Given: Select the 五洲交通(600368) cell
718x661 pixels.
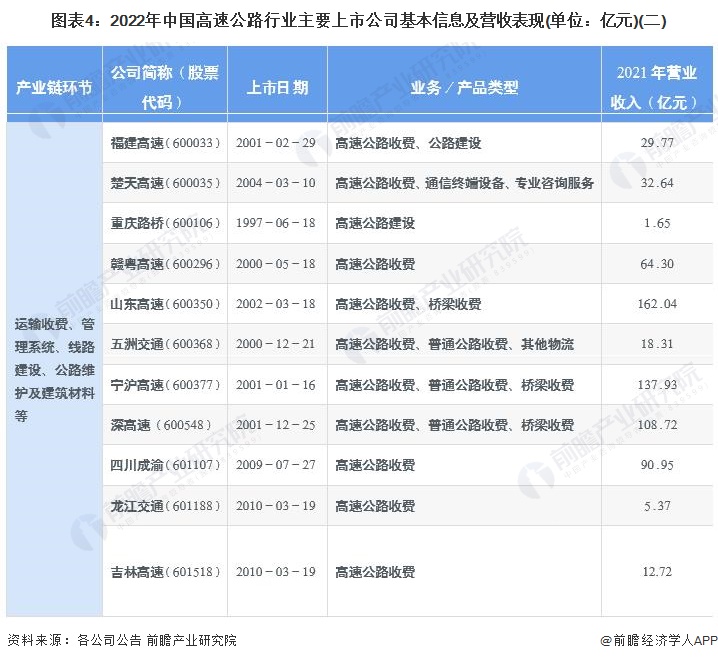Looking at the screenshot, I should pos(165,344).
